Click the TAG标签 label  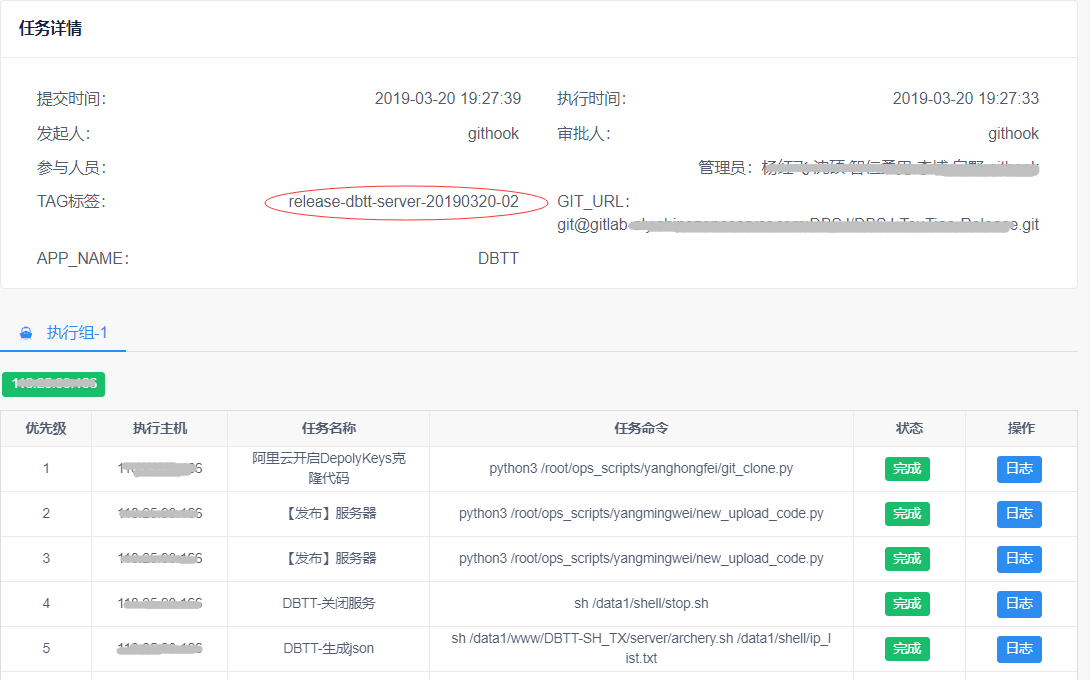pyautogui.click(x=71, y=202)
